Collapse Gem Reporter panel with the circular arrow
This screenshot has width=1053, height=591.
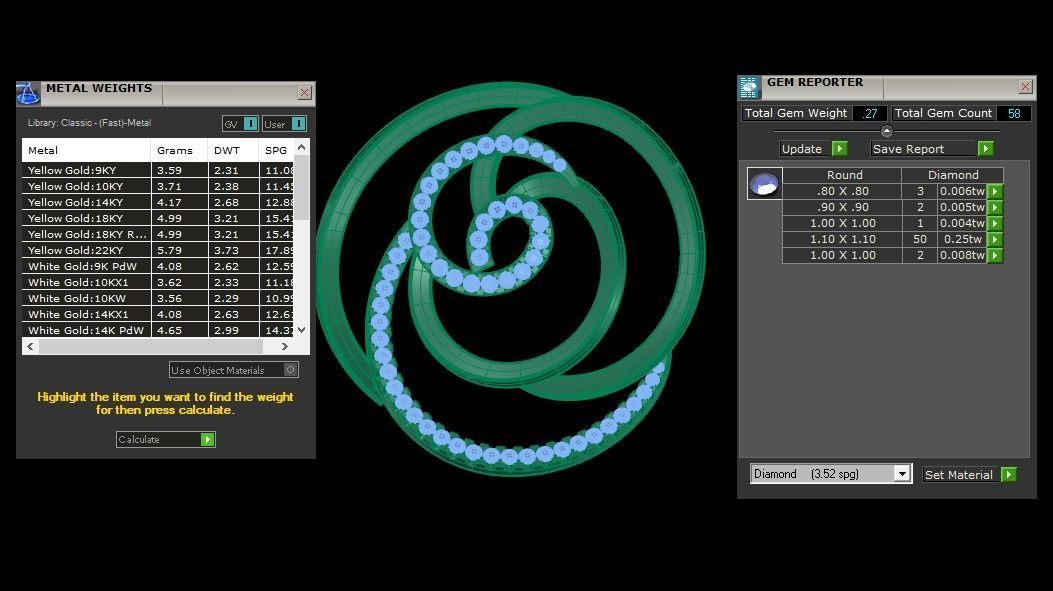[886, 131]
